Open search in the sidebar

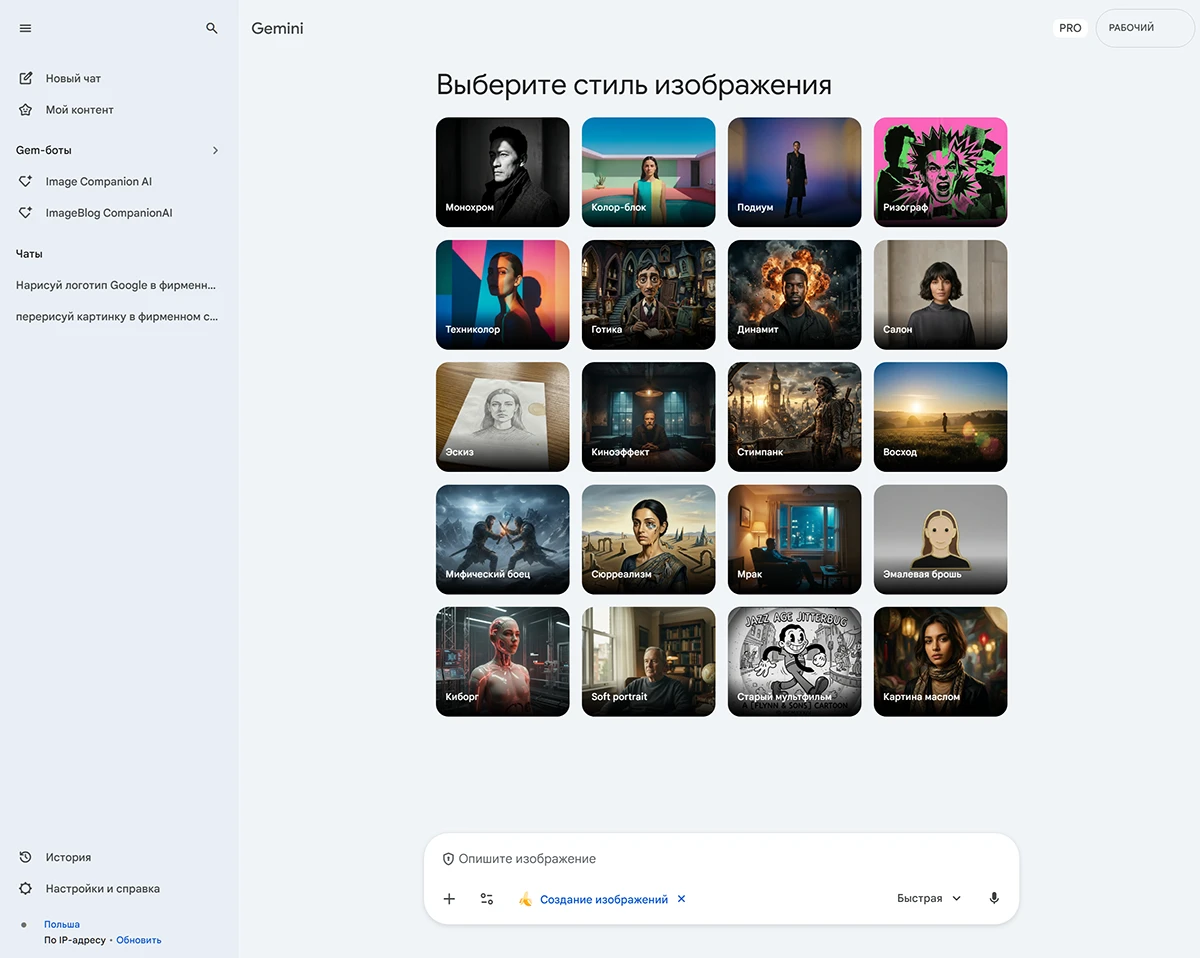pyautogui.click(x=211, y=28)
